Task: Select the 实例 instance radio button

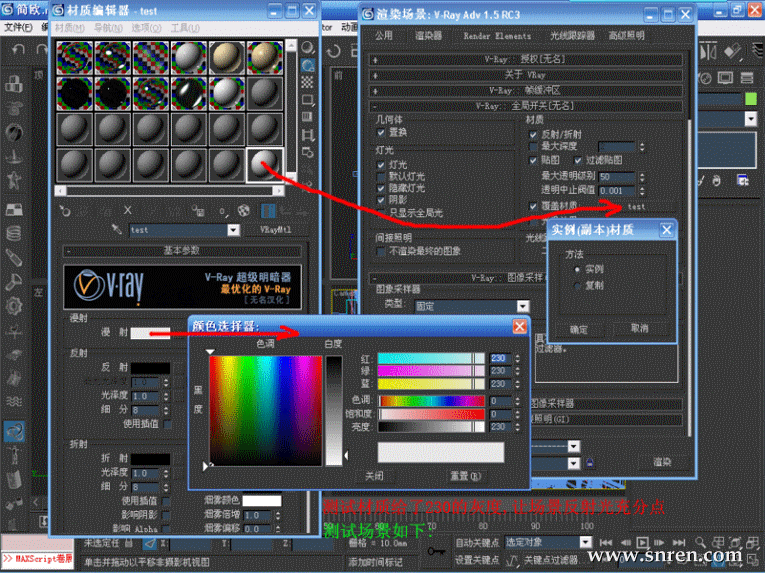Action: point(578,269)
